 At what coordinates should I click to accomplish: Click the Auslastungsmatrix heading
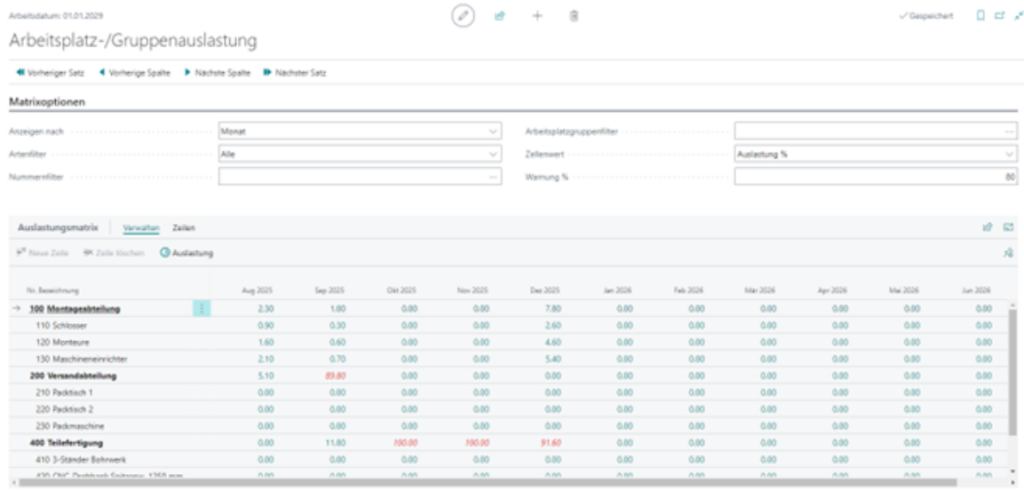[58, 228]
